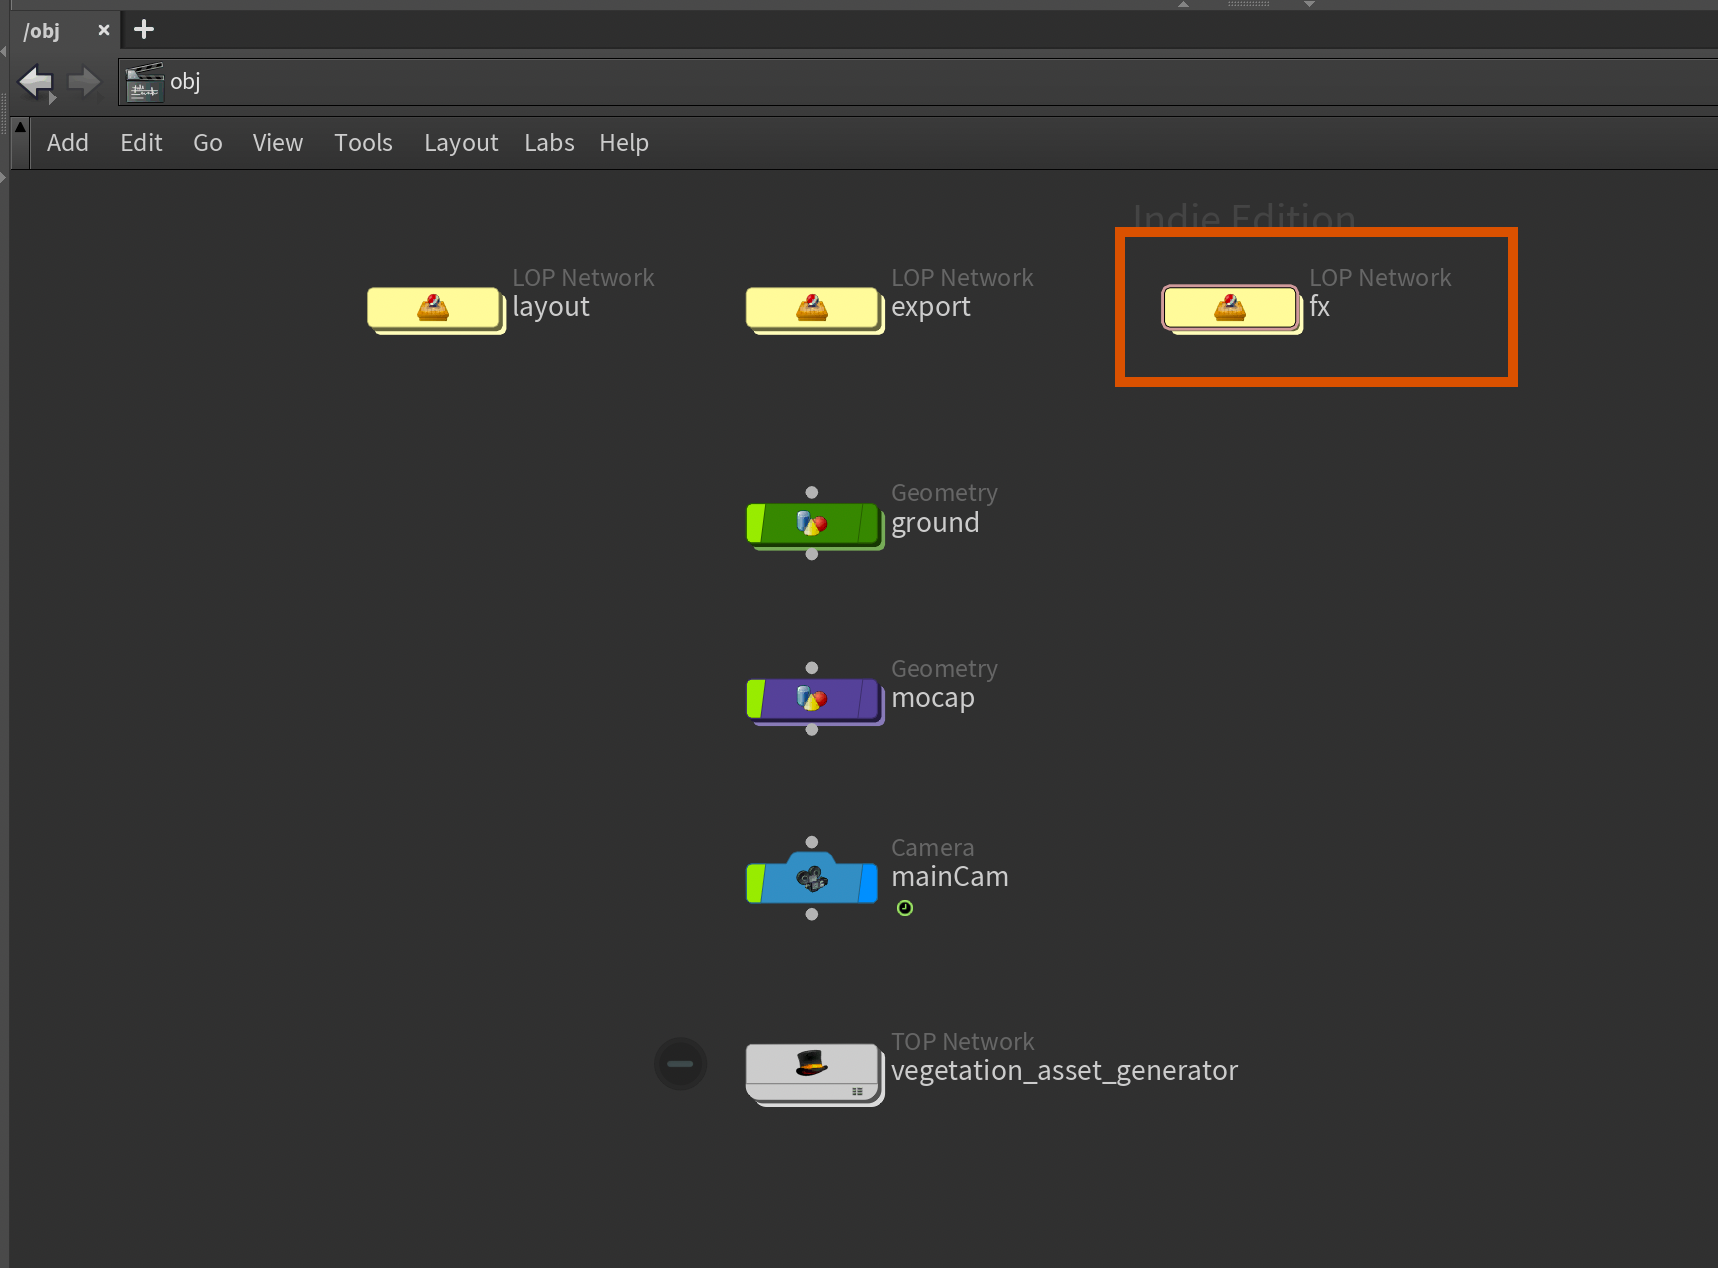Toggle the mainCam node's blue display flag
Viewport: 1718px width, 1268px height.
[868, 883]
